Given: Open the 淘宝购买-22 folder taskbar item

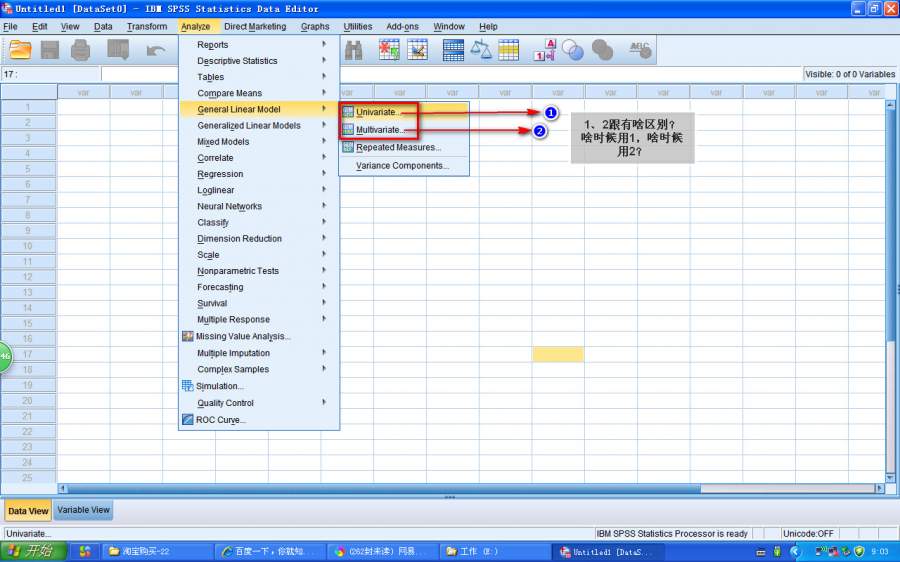Looking at the screenshot, I should click(x=157, y=552).
